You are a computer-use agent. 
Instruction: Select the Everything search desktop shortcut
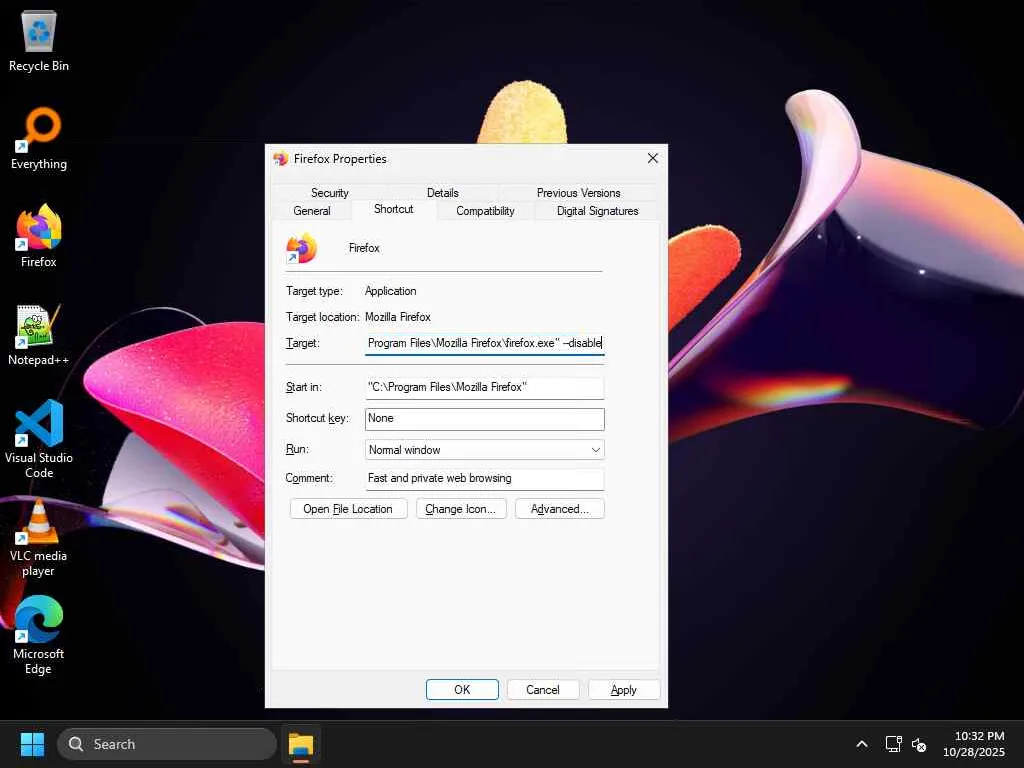pos(39,138)
